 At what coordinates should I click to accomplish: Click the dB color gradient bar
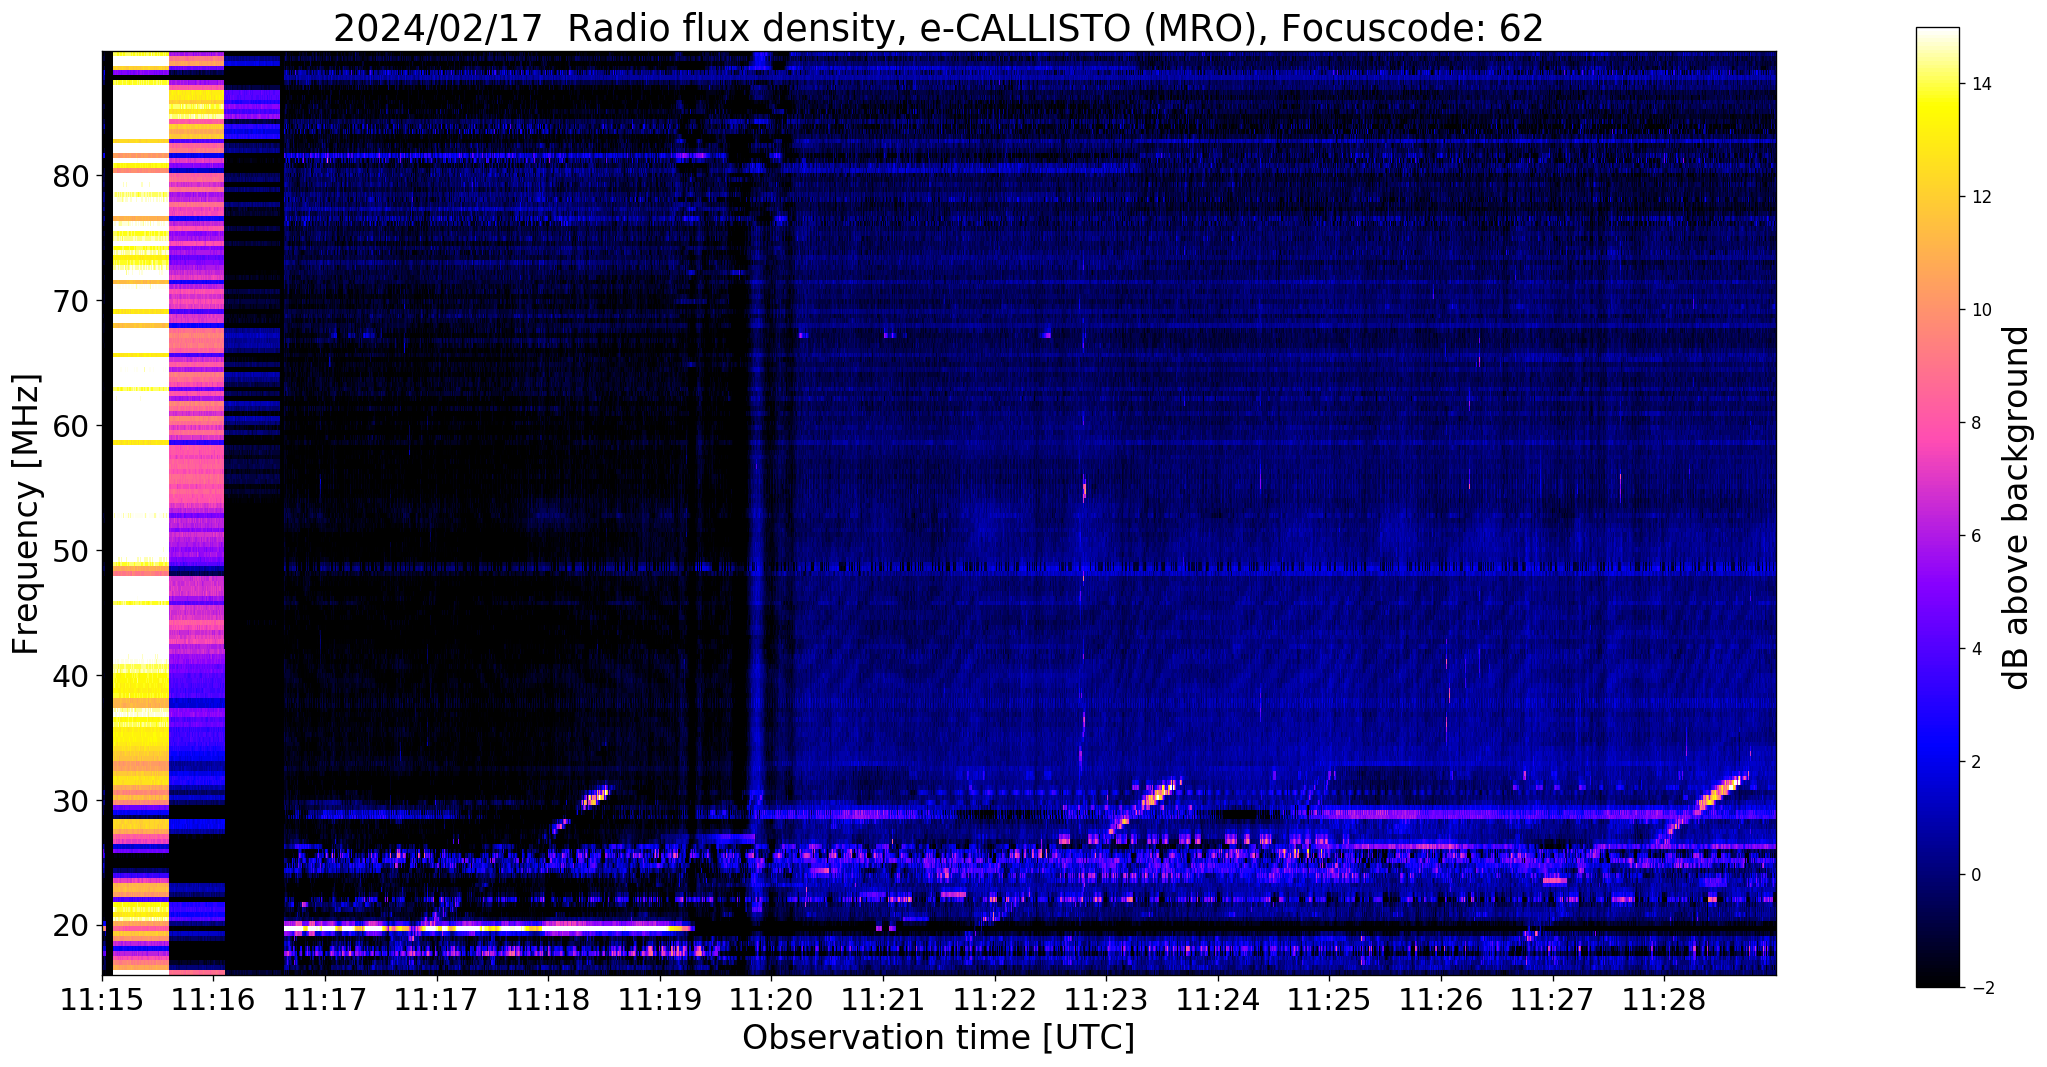click(1937, 508)
